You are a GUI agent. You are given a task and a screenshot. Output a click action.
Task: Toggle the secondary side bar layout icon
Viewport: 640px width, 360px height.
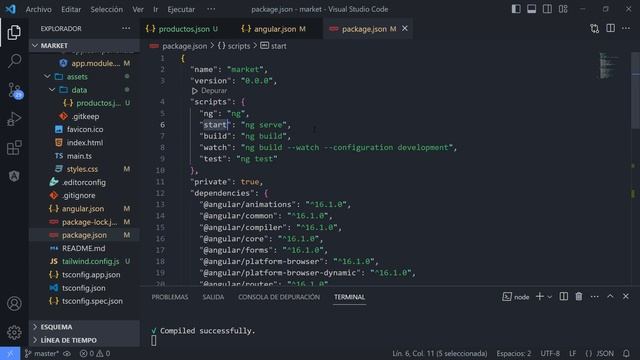547,9
